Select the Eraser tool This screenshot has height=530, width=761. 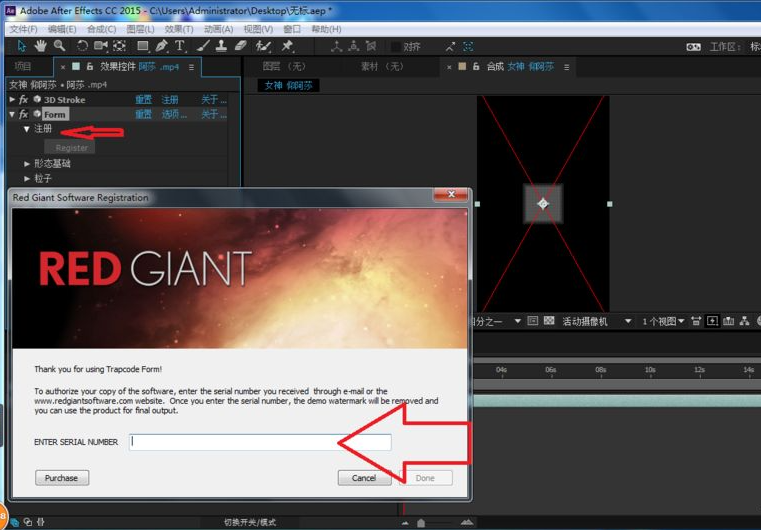coord(241,46)
